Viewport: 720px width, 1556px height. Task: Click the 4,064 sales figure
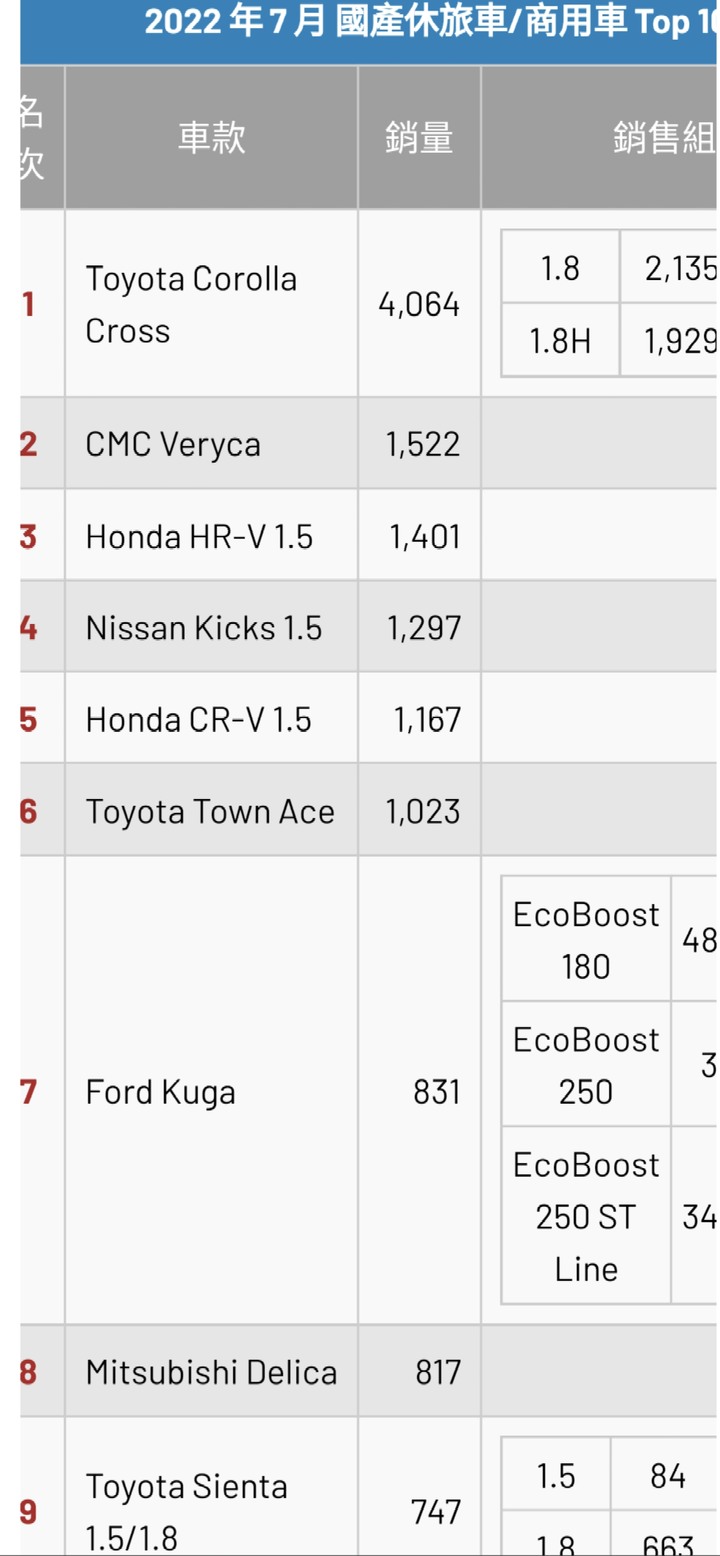pyautogui.click(x=419, y=304)
